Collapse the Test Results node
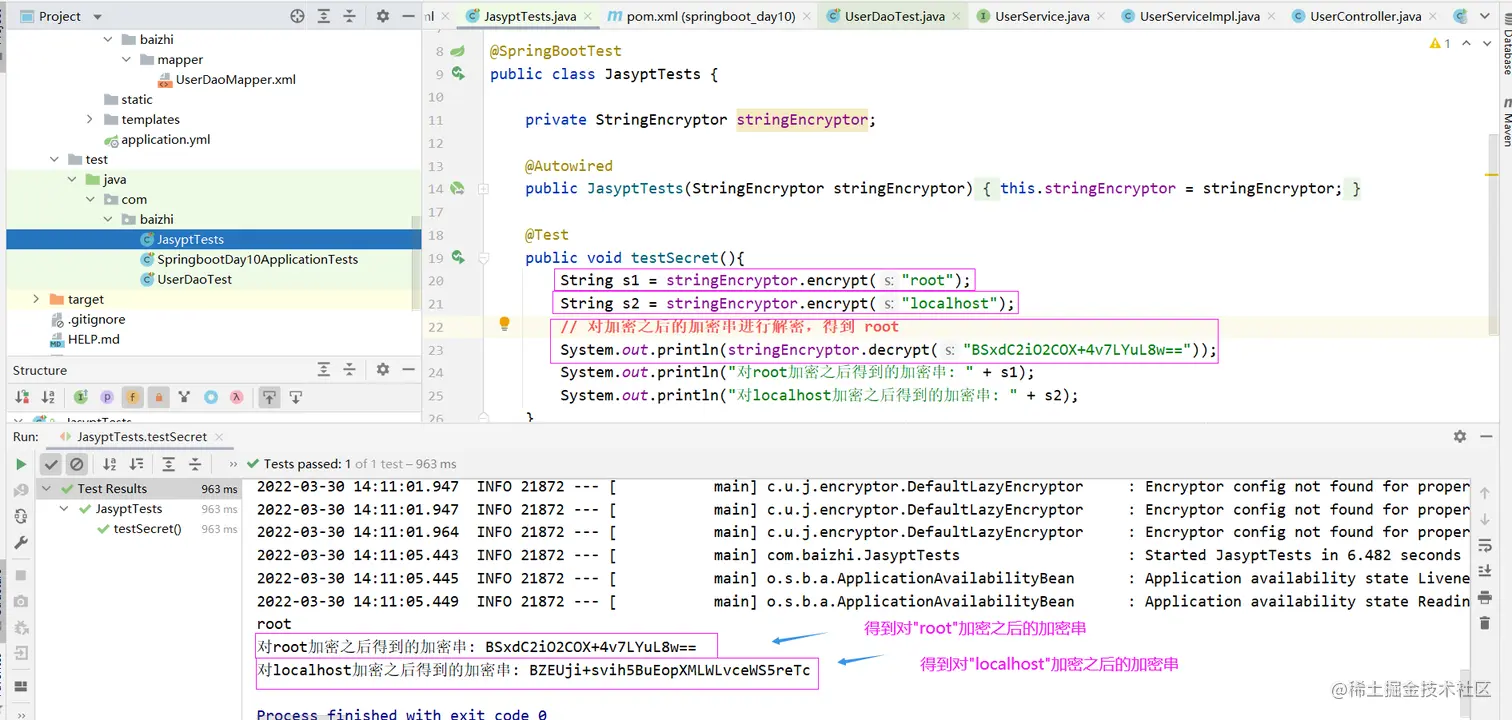The image size is (1512, 720). 47,489
